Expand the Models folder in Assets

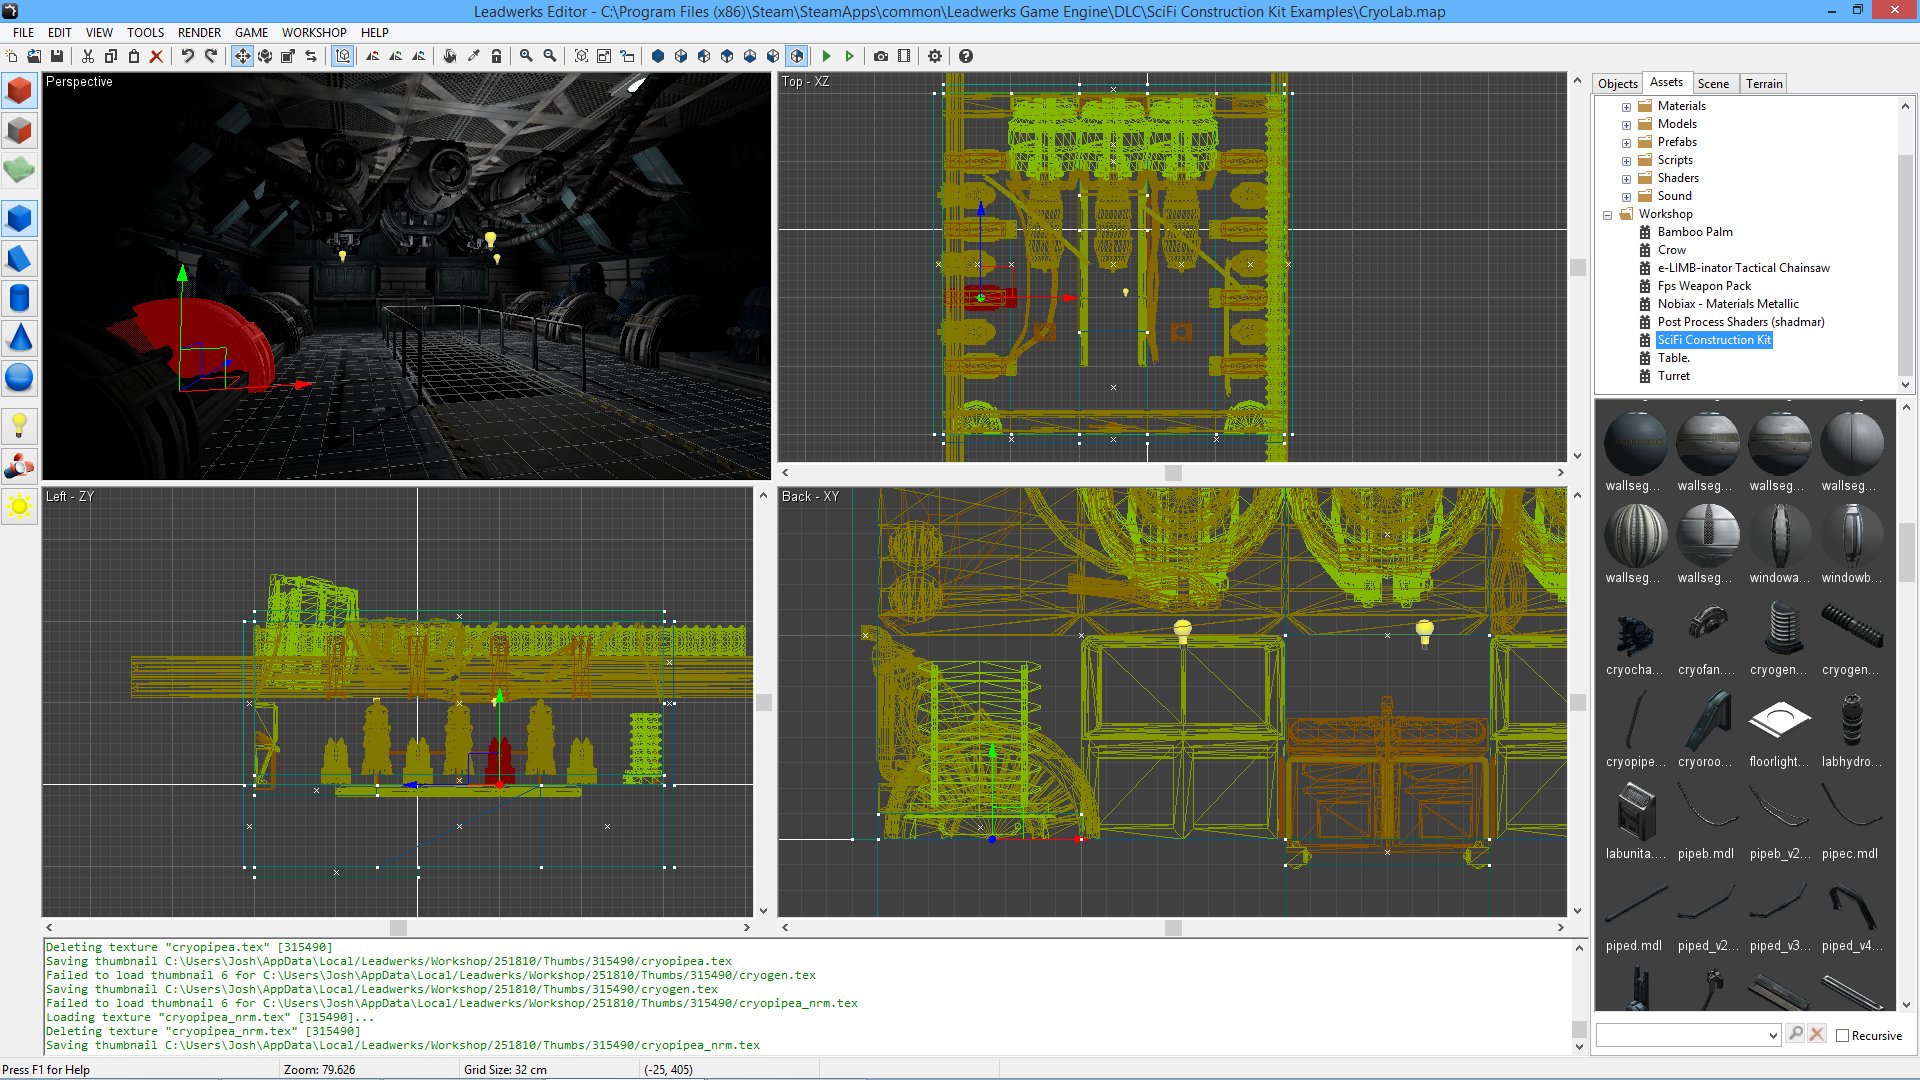(1625, 124)
